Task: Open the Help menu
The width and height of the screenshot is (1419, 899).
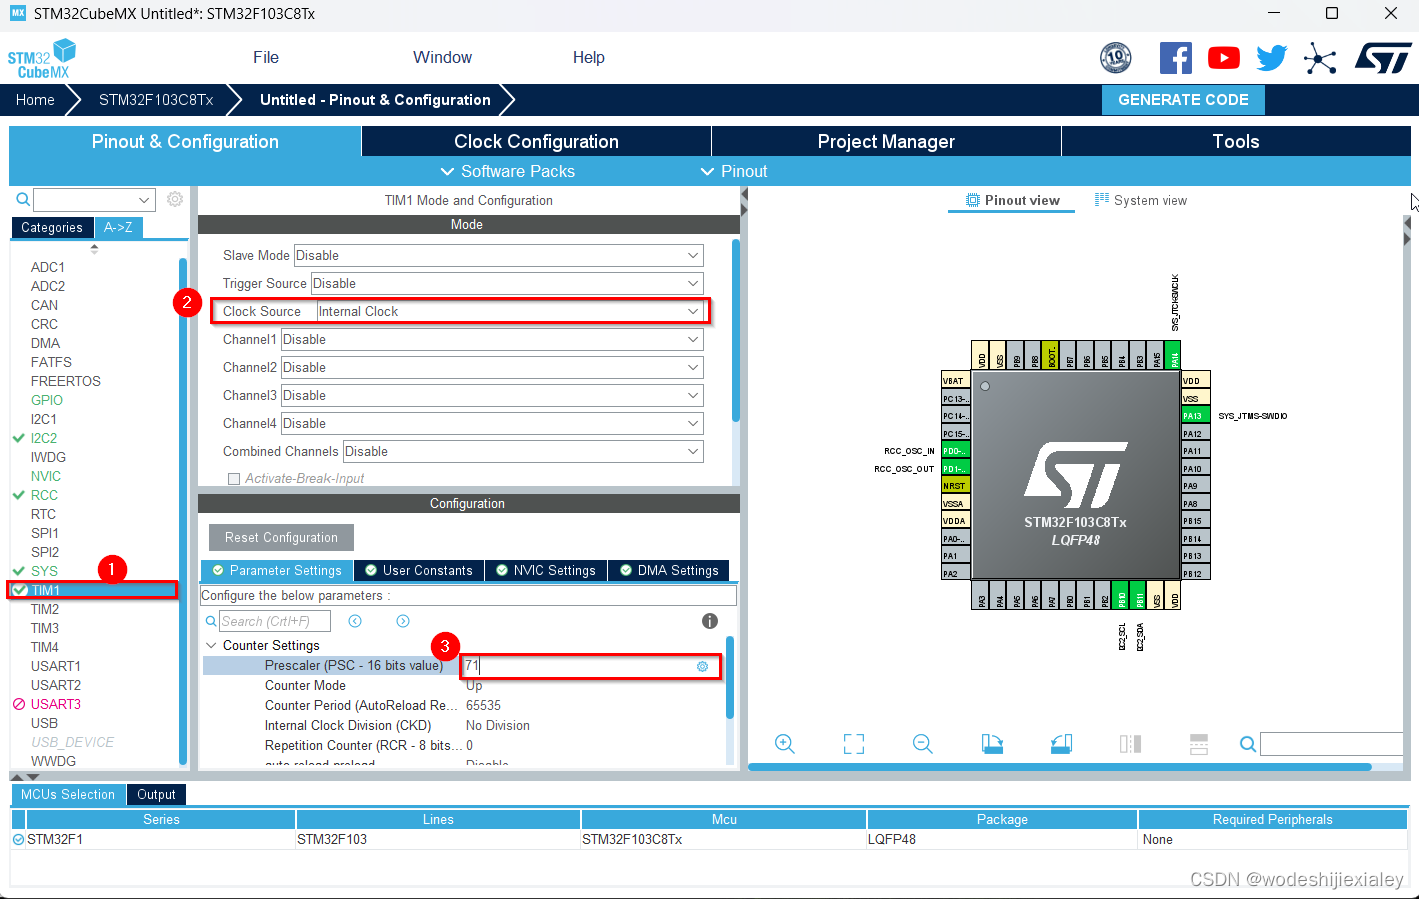Action: 589,58
